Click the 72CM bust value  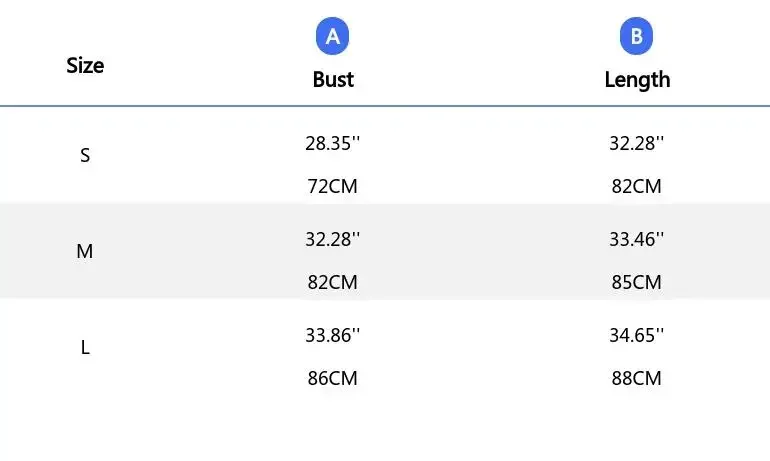point(332,186)
